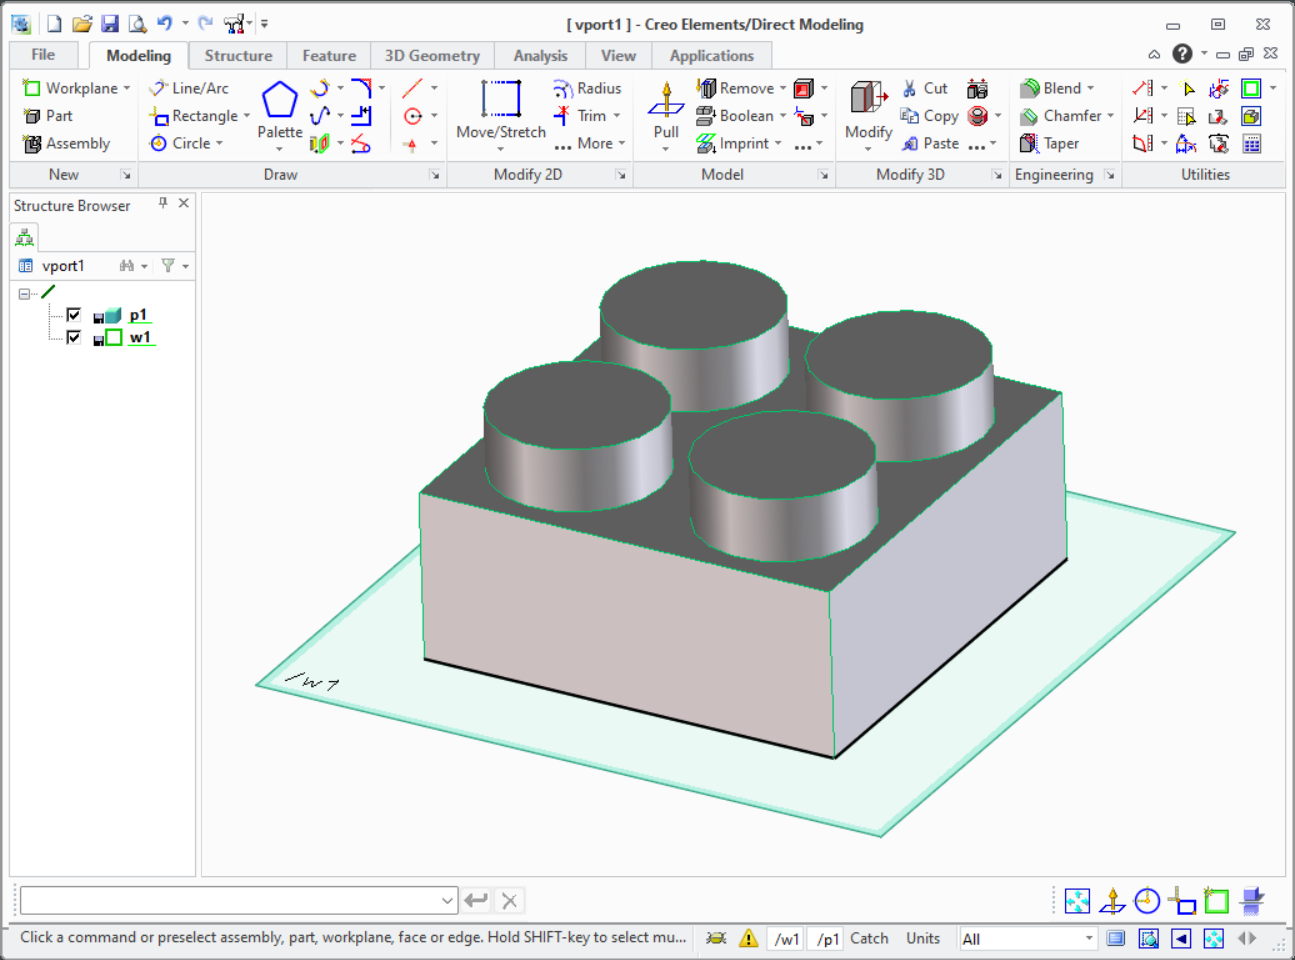Click the Cut command
The height and width of the screenshot is (960, 1295).
click(x=924, y=88)
